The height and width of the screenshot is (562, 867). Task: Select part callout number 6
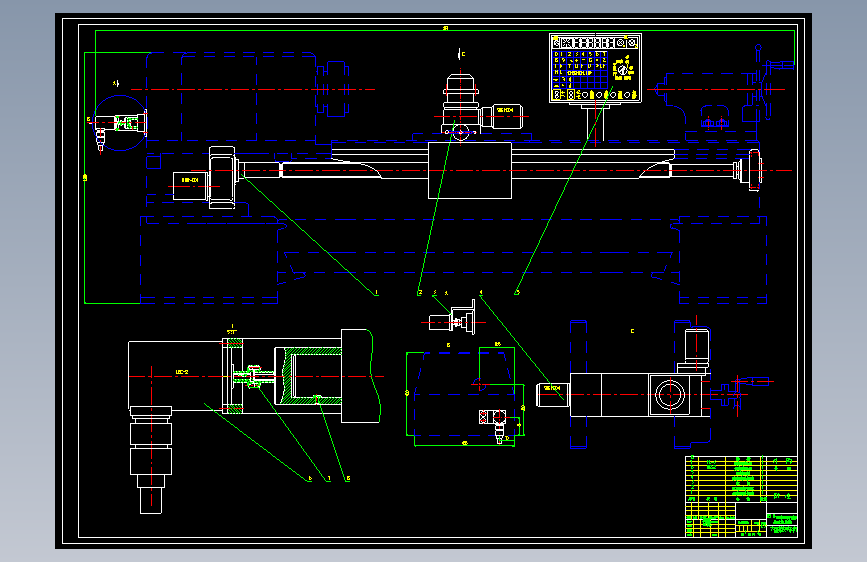(310, 478)
